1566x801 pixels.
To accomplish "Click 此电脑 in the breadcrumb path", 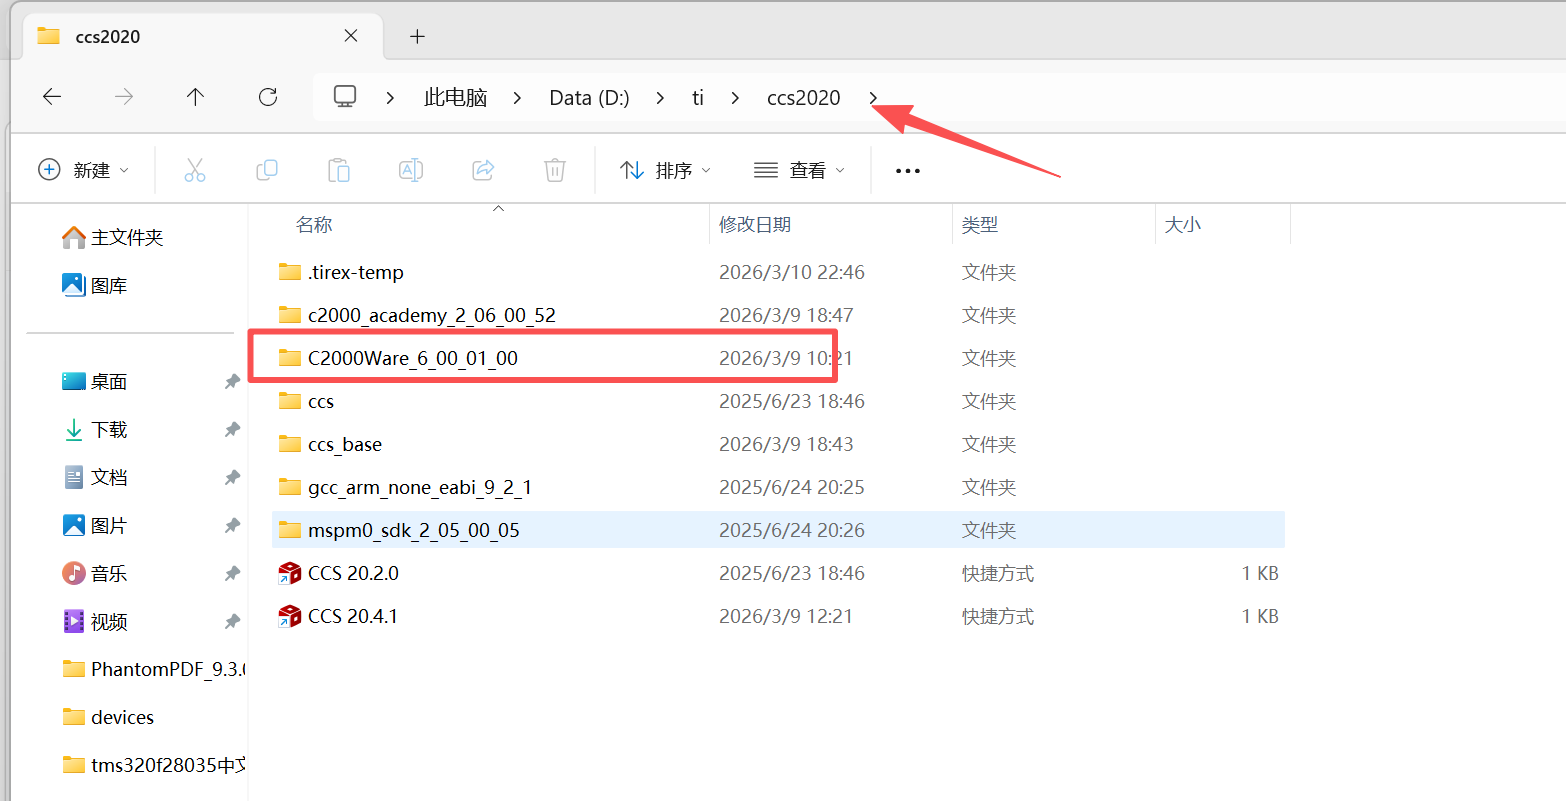I will pos(456,97).
